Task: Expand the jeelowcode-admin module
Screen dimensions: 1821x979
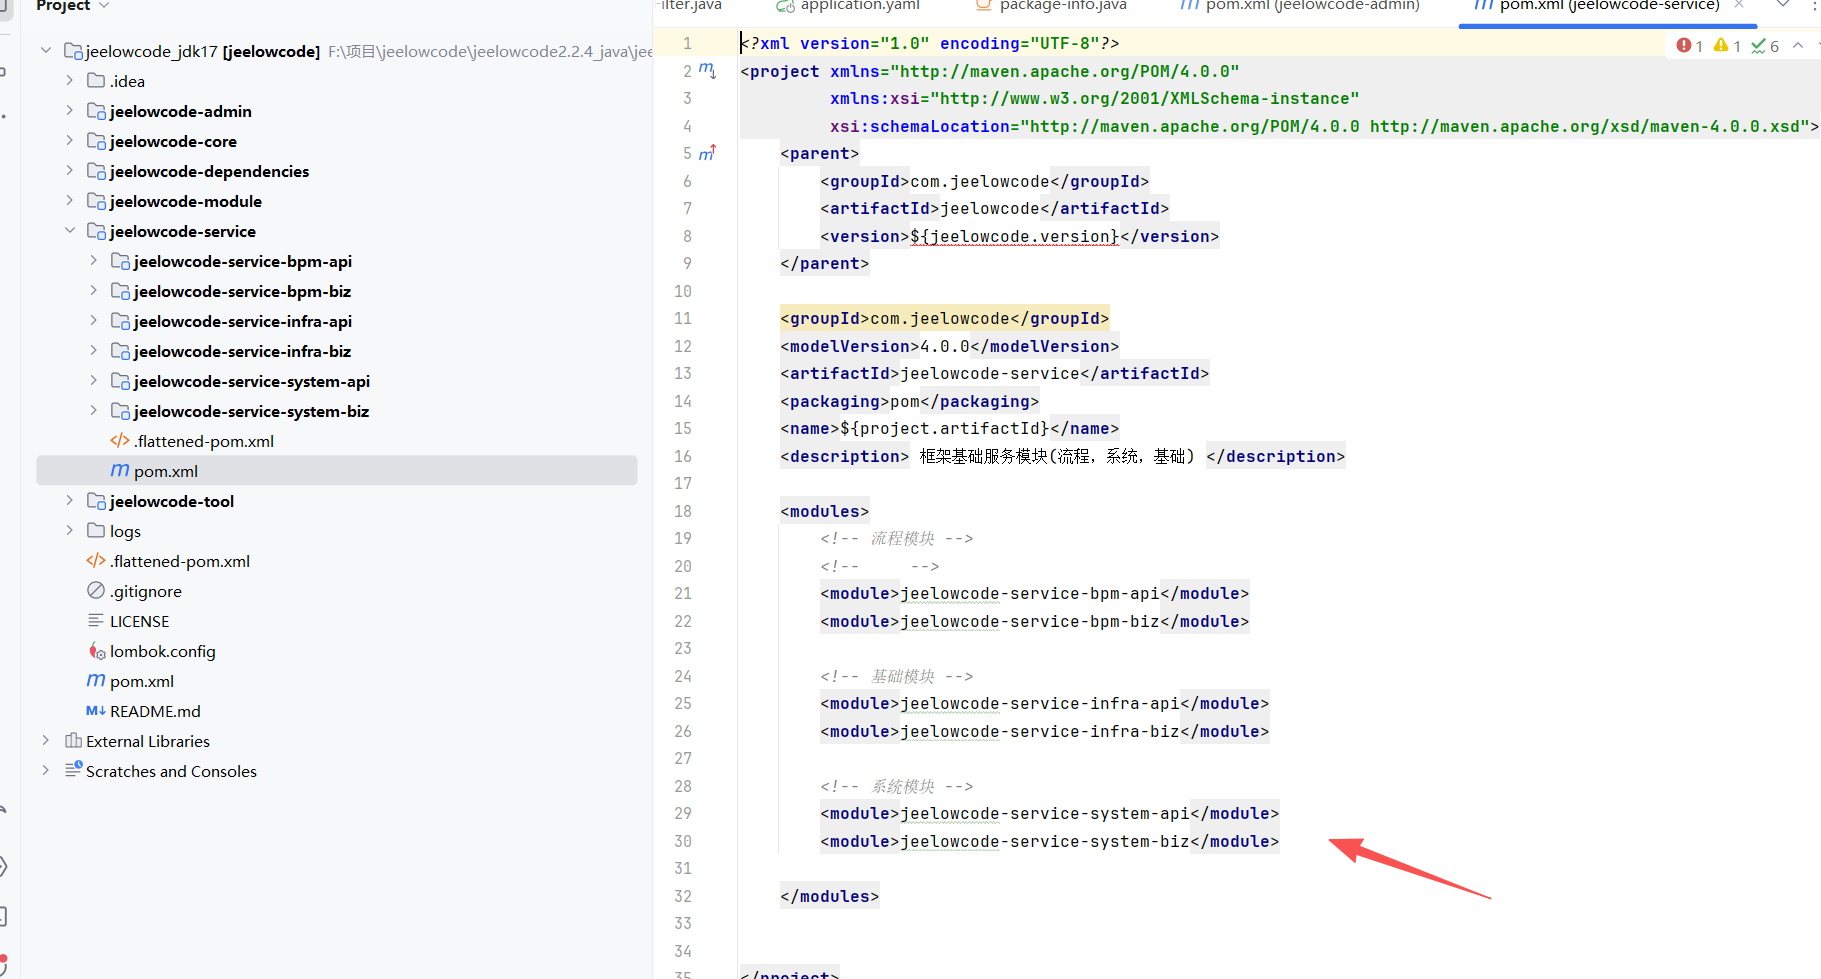Action: [x=69, y=111]
